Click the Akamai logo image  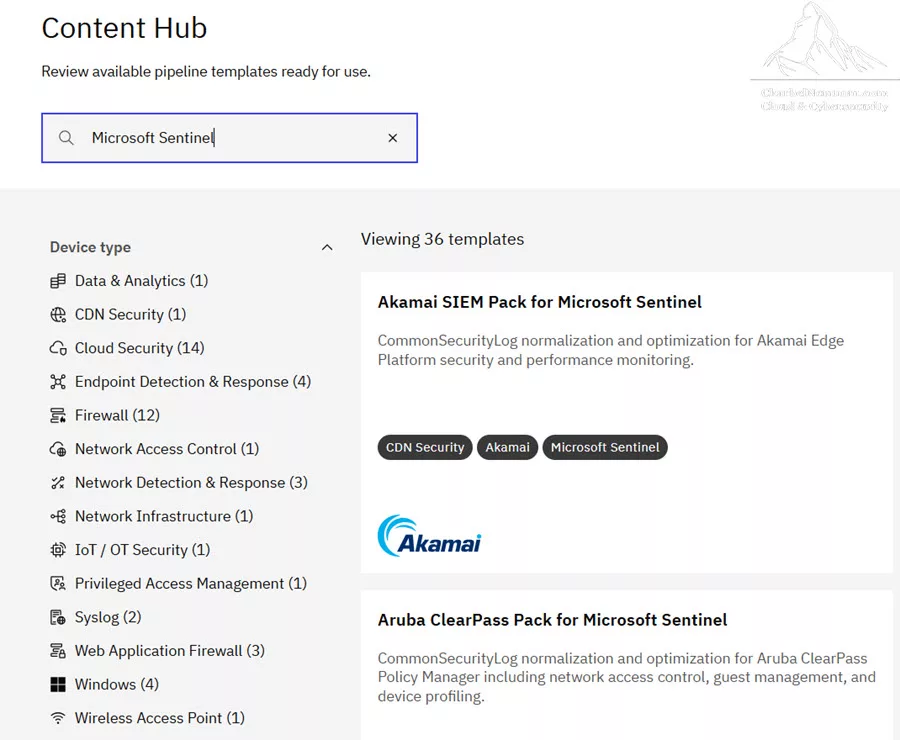pyautogui.click(x=429, y=536)
